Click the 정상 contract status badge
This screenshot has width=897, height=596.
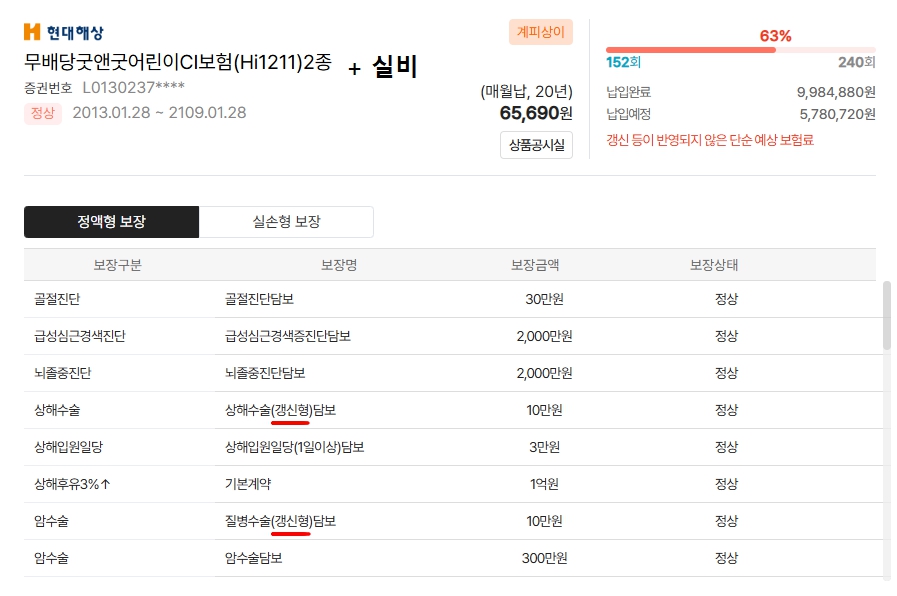42,113
